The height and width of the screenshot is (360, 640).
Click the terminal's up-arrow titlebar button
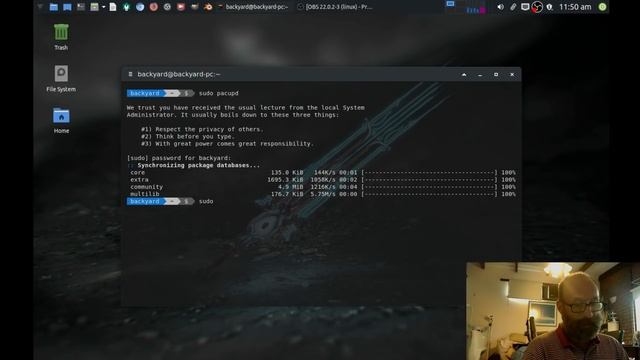pos(464,75)
